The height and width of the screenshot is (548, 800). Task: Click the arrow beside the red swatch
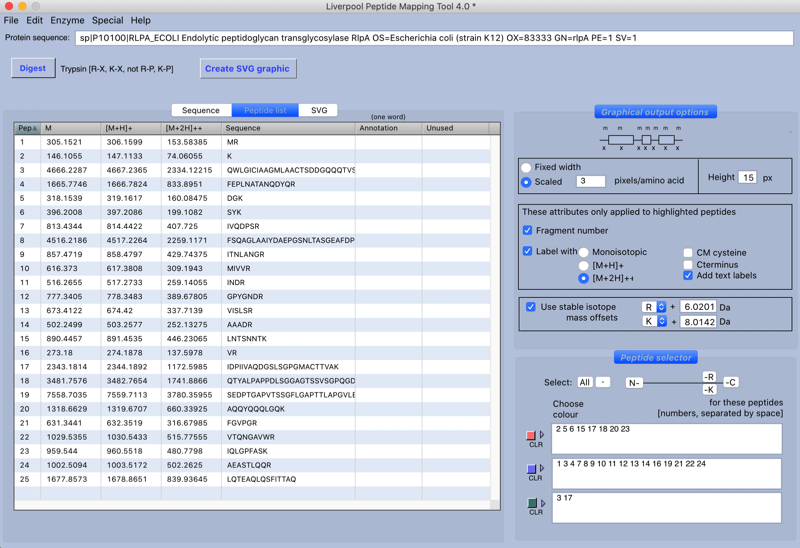coord(542,436)
